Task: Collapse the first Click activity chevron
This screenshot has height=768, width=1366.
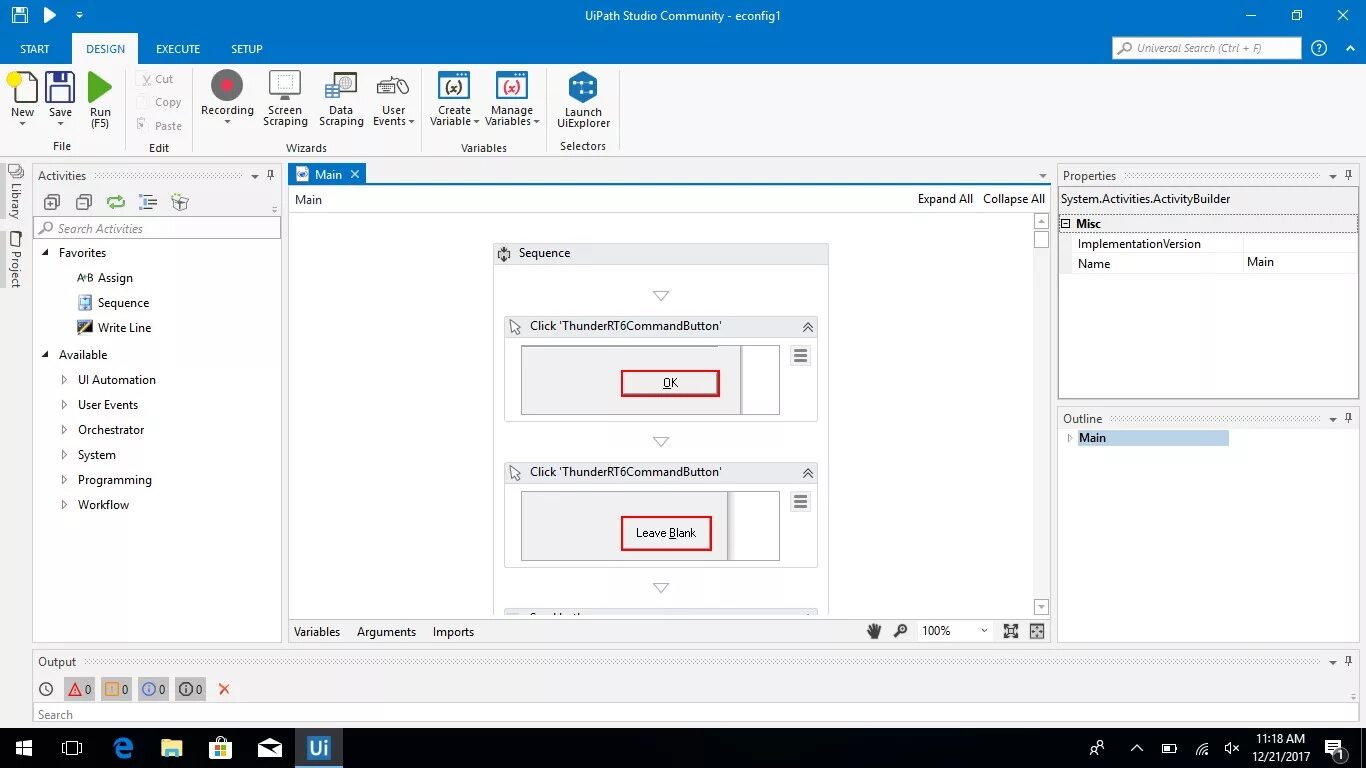Action: point(807,327)
